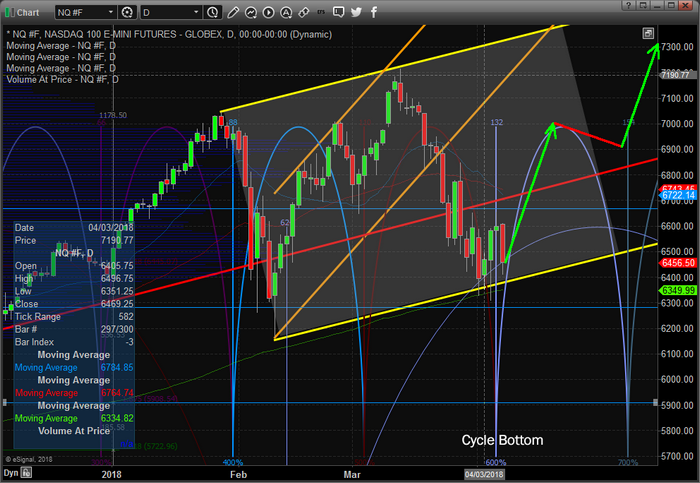This screenshot has width=700, height=483.
Task: Click the eSignal, 2018 copyright text
Action: (29, 459)
